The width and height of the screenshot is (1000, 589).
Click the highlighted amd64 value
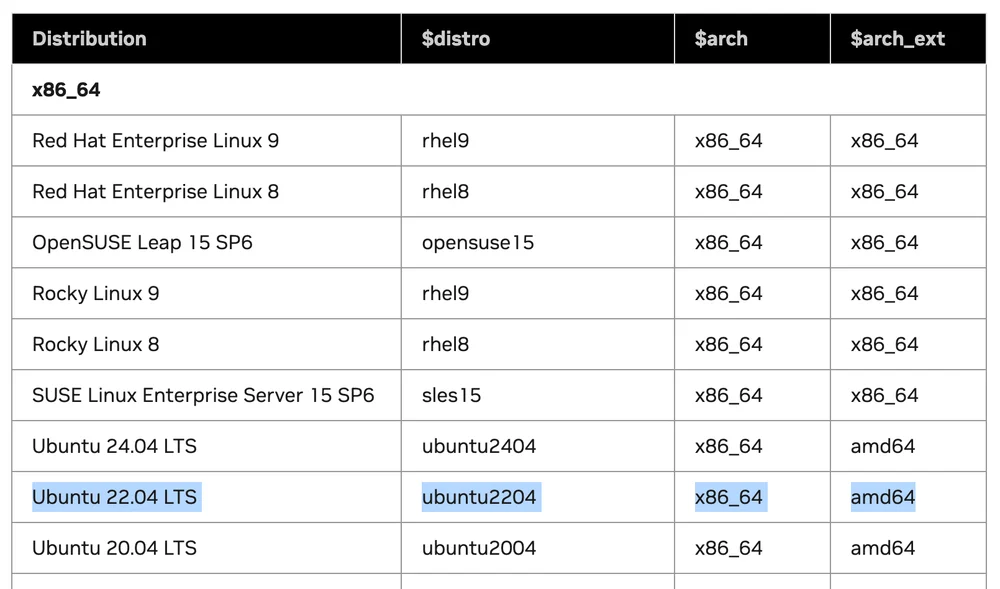(882, 497)
